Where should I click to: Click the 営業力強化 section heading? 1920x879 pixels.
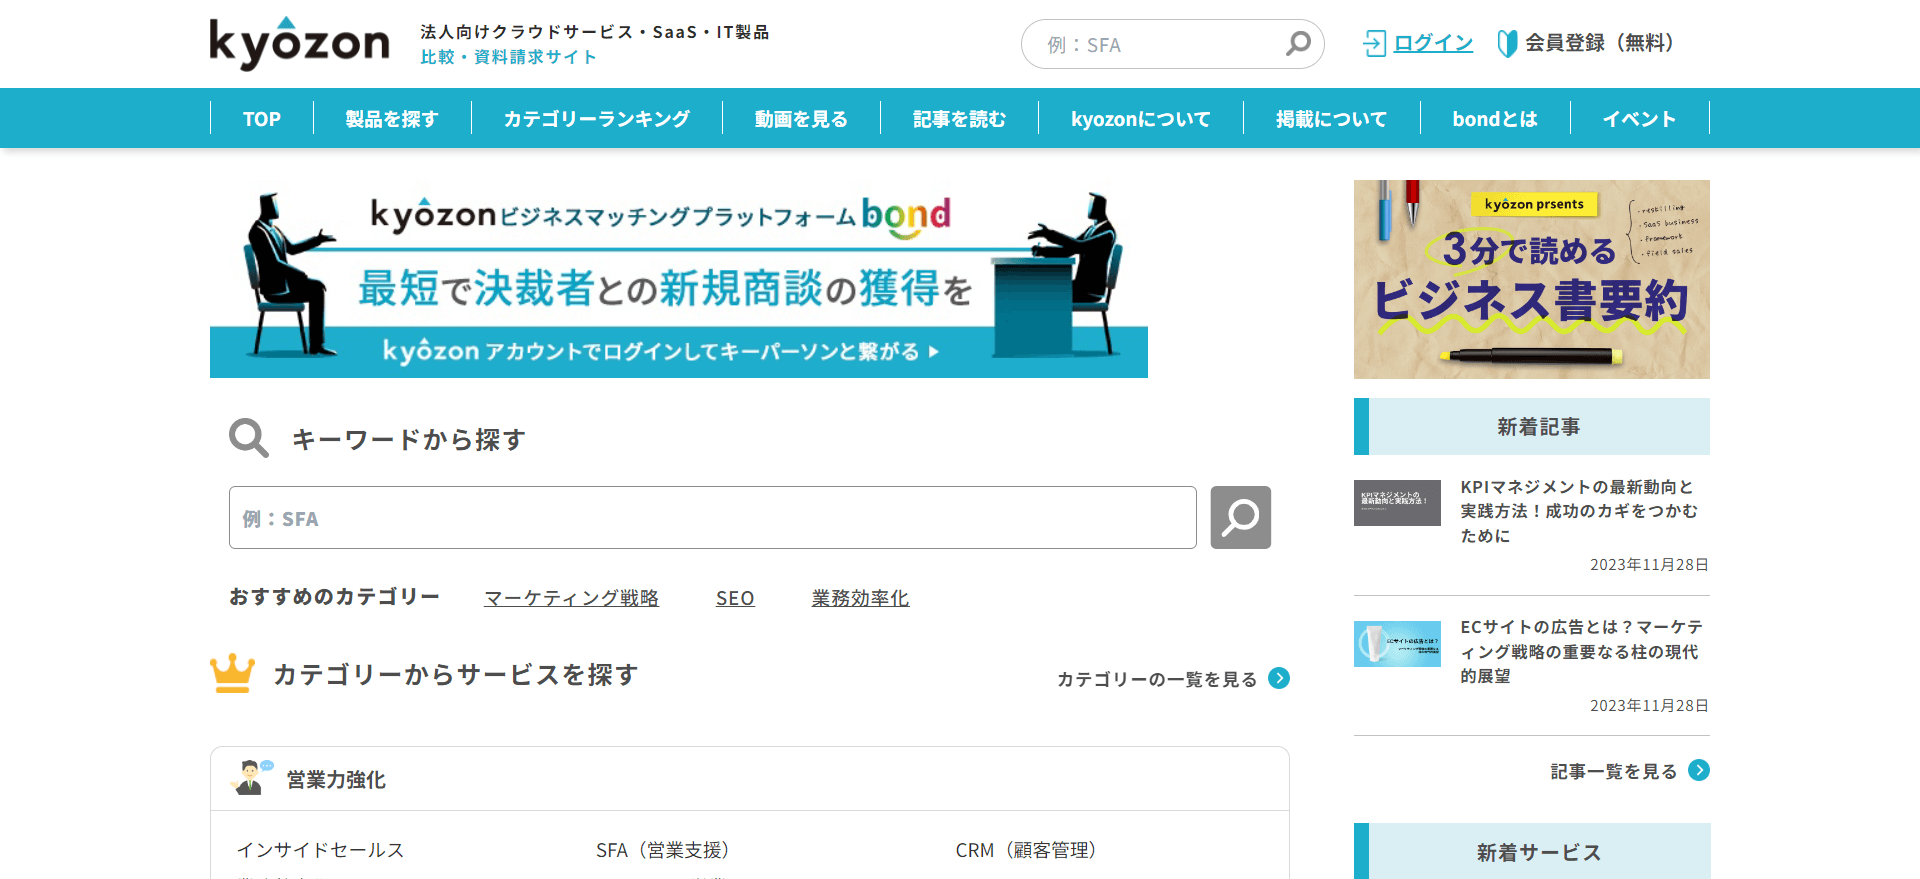[x=336, y=779]
